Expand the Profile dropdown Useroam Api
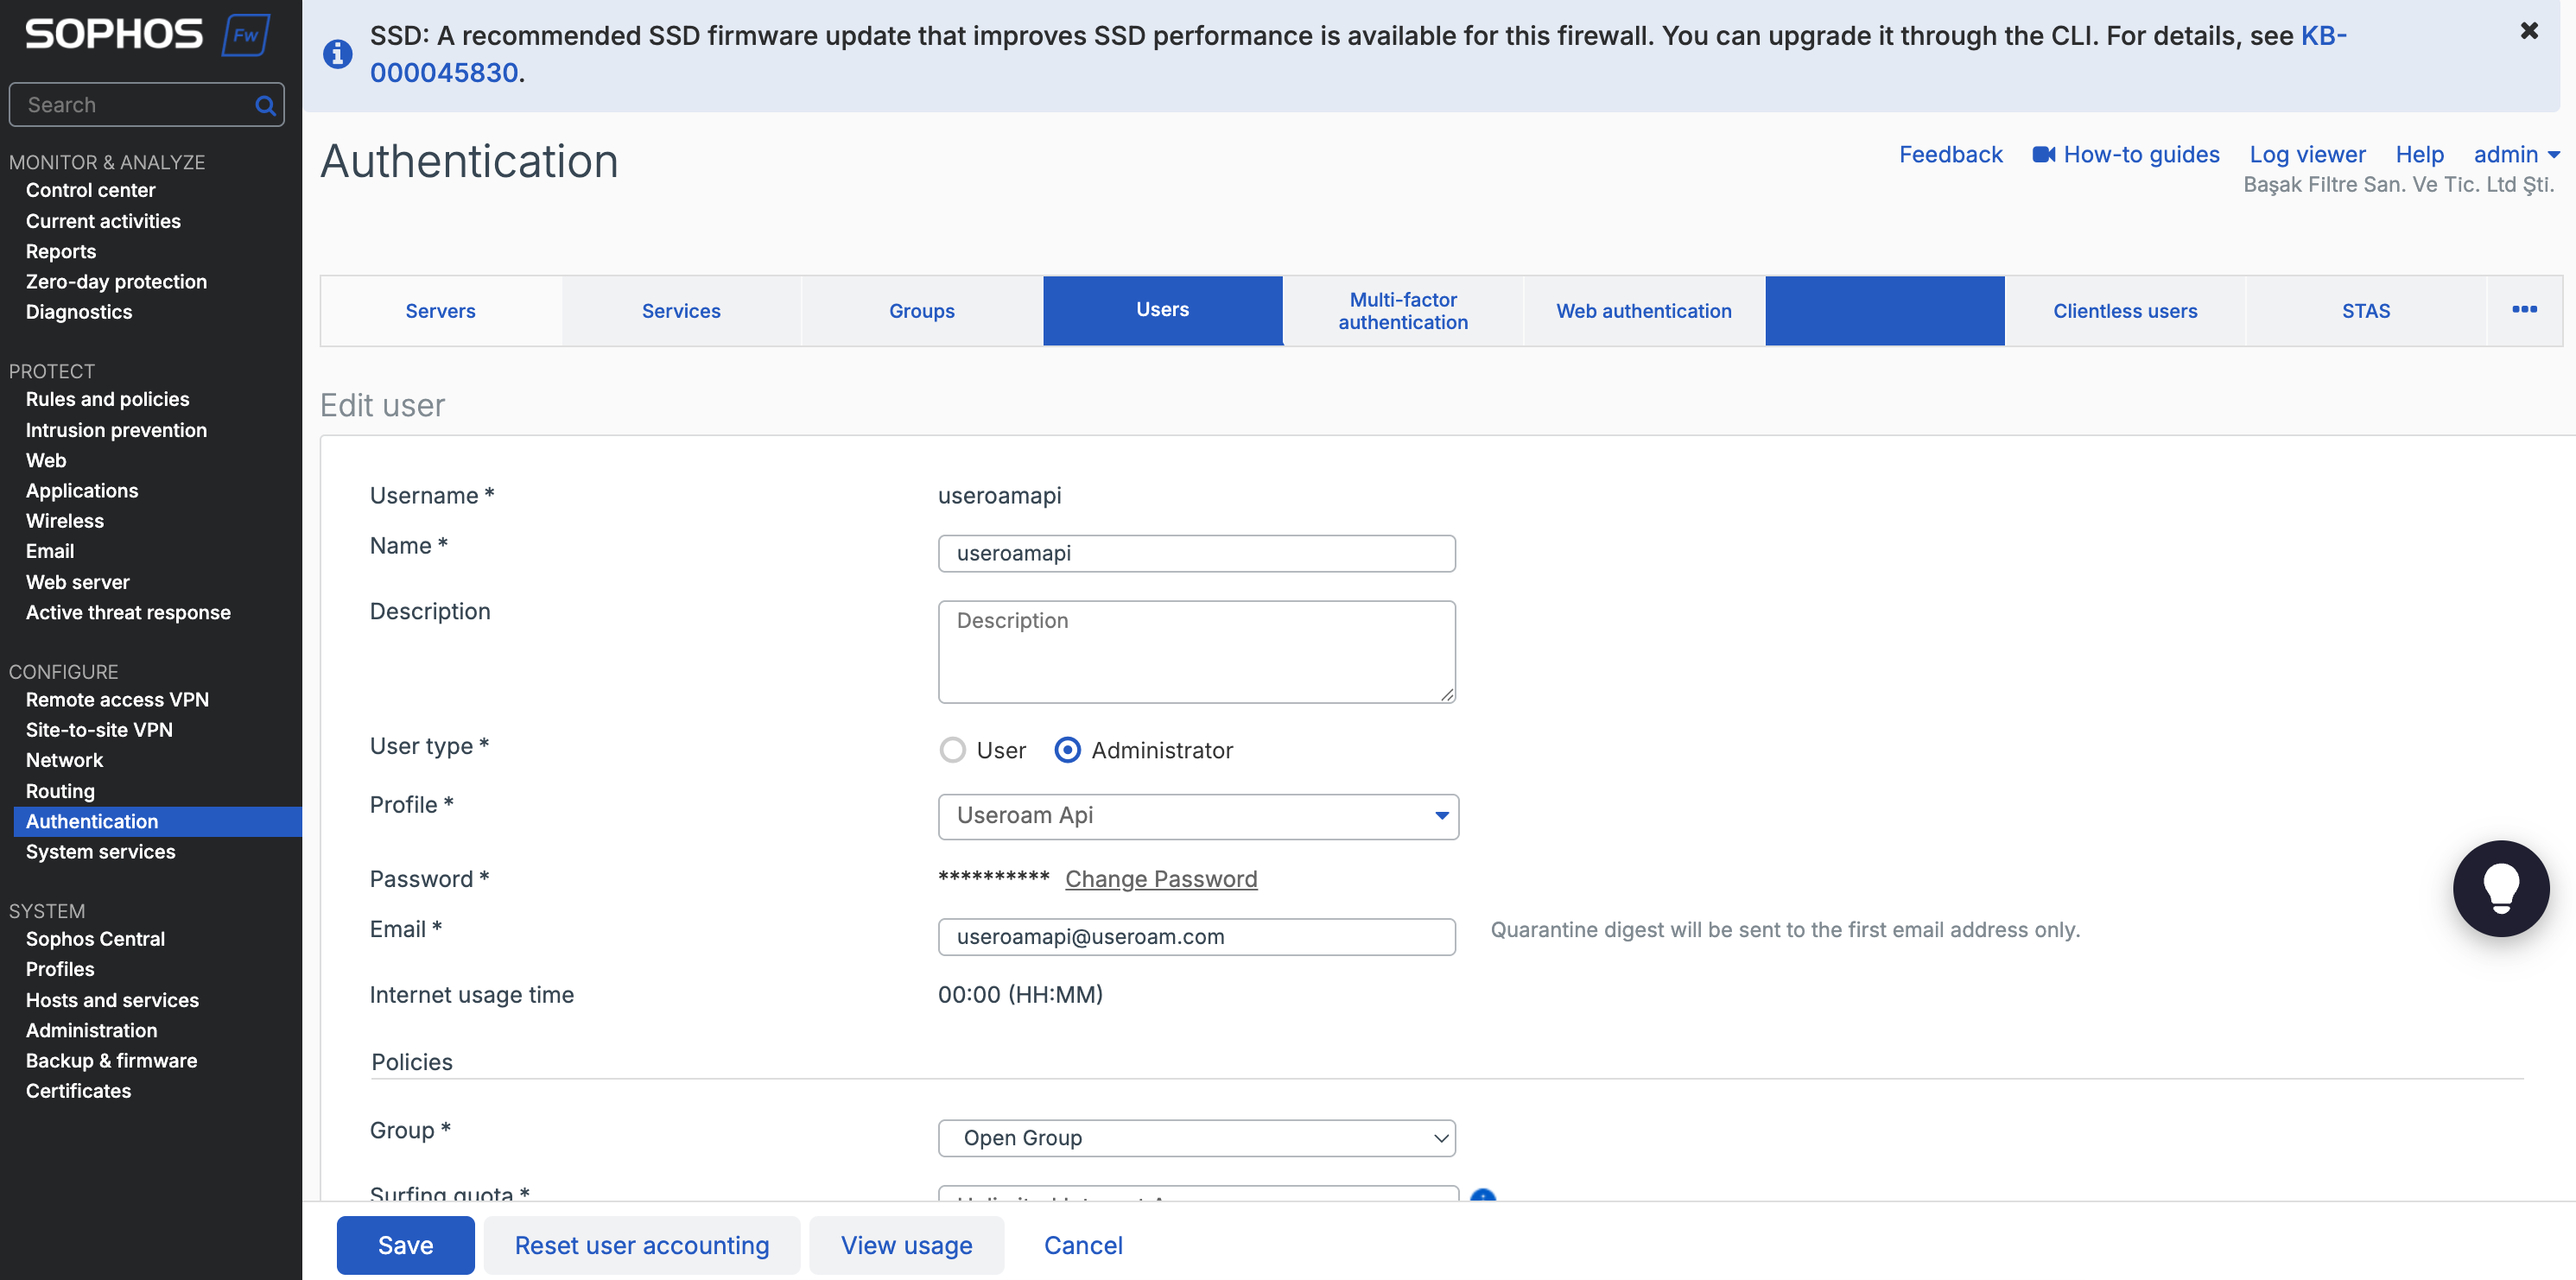This screenshot has height=1280, width=2576. [x=1198, y=816]
